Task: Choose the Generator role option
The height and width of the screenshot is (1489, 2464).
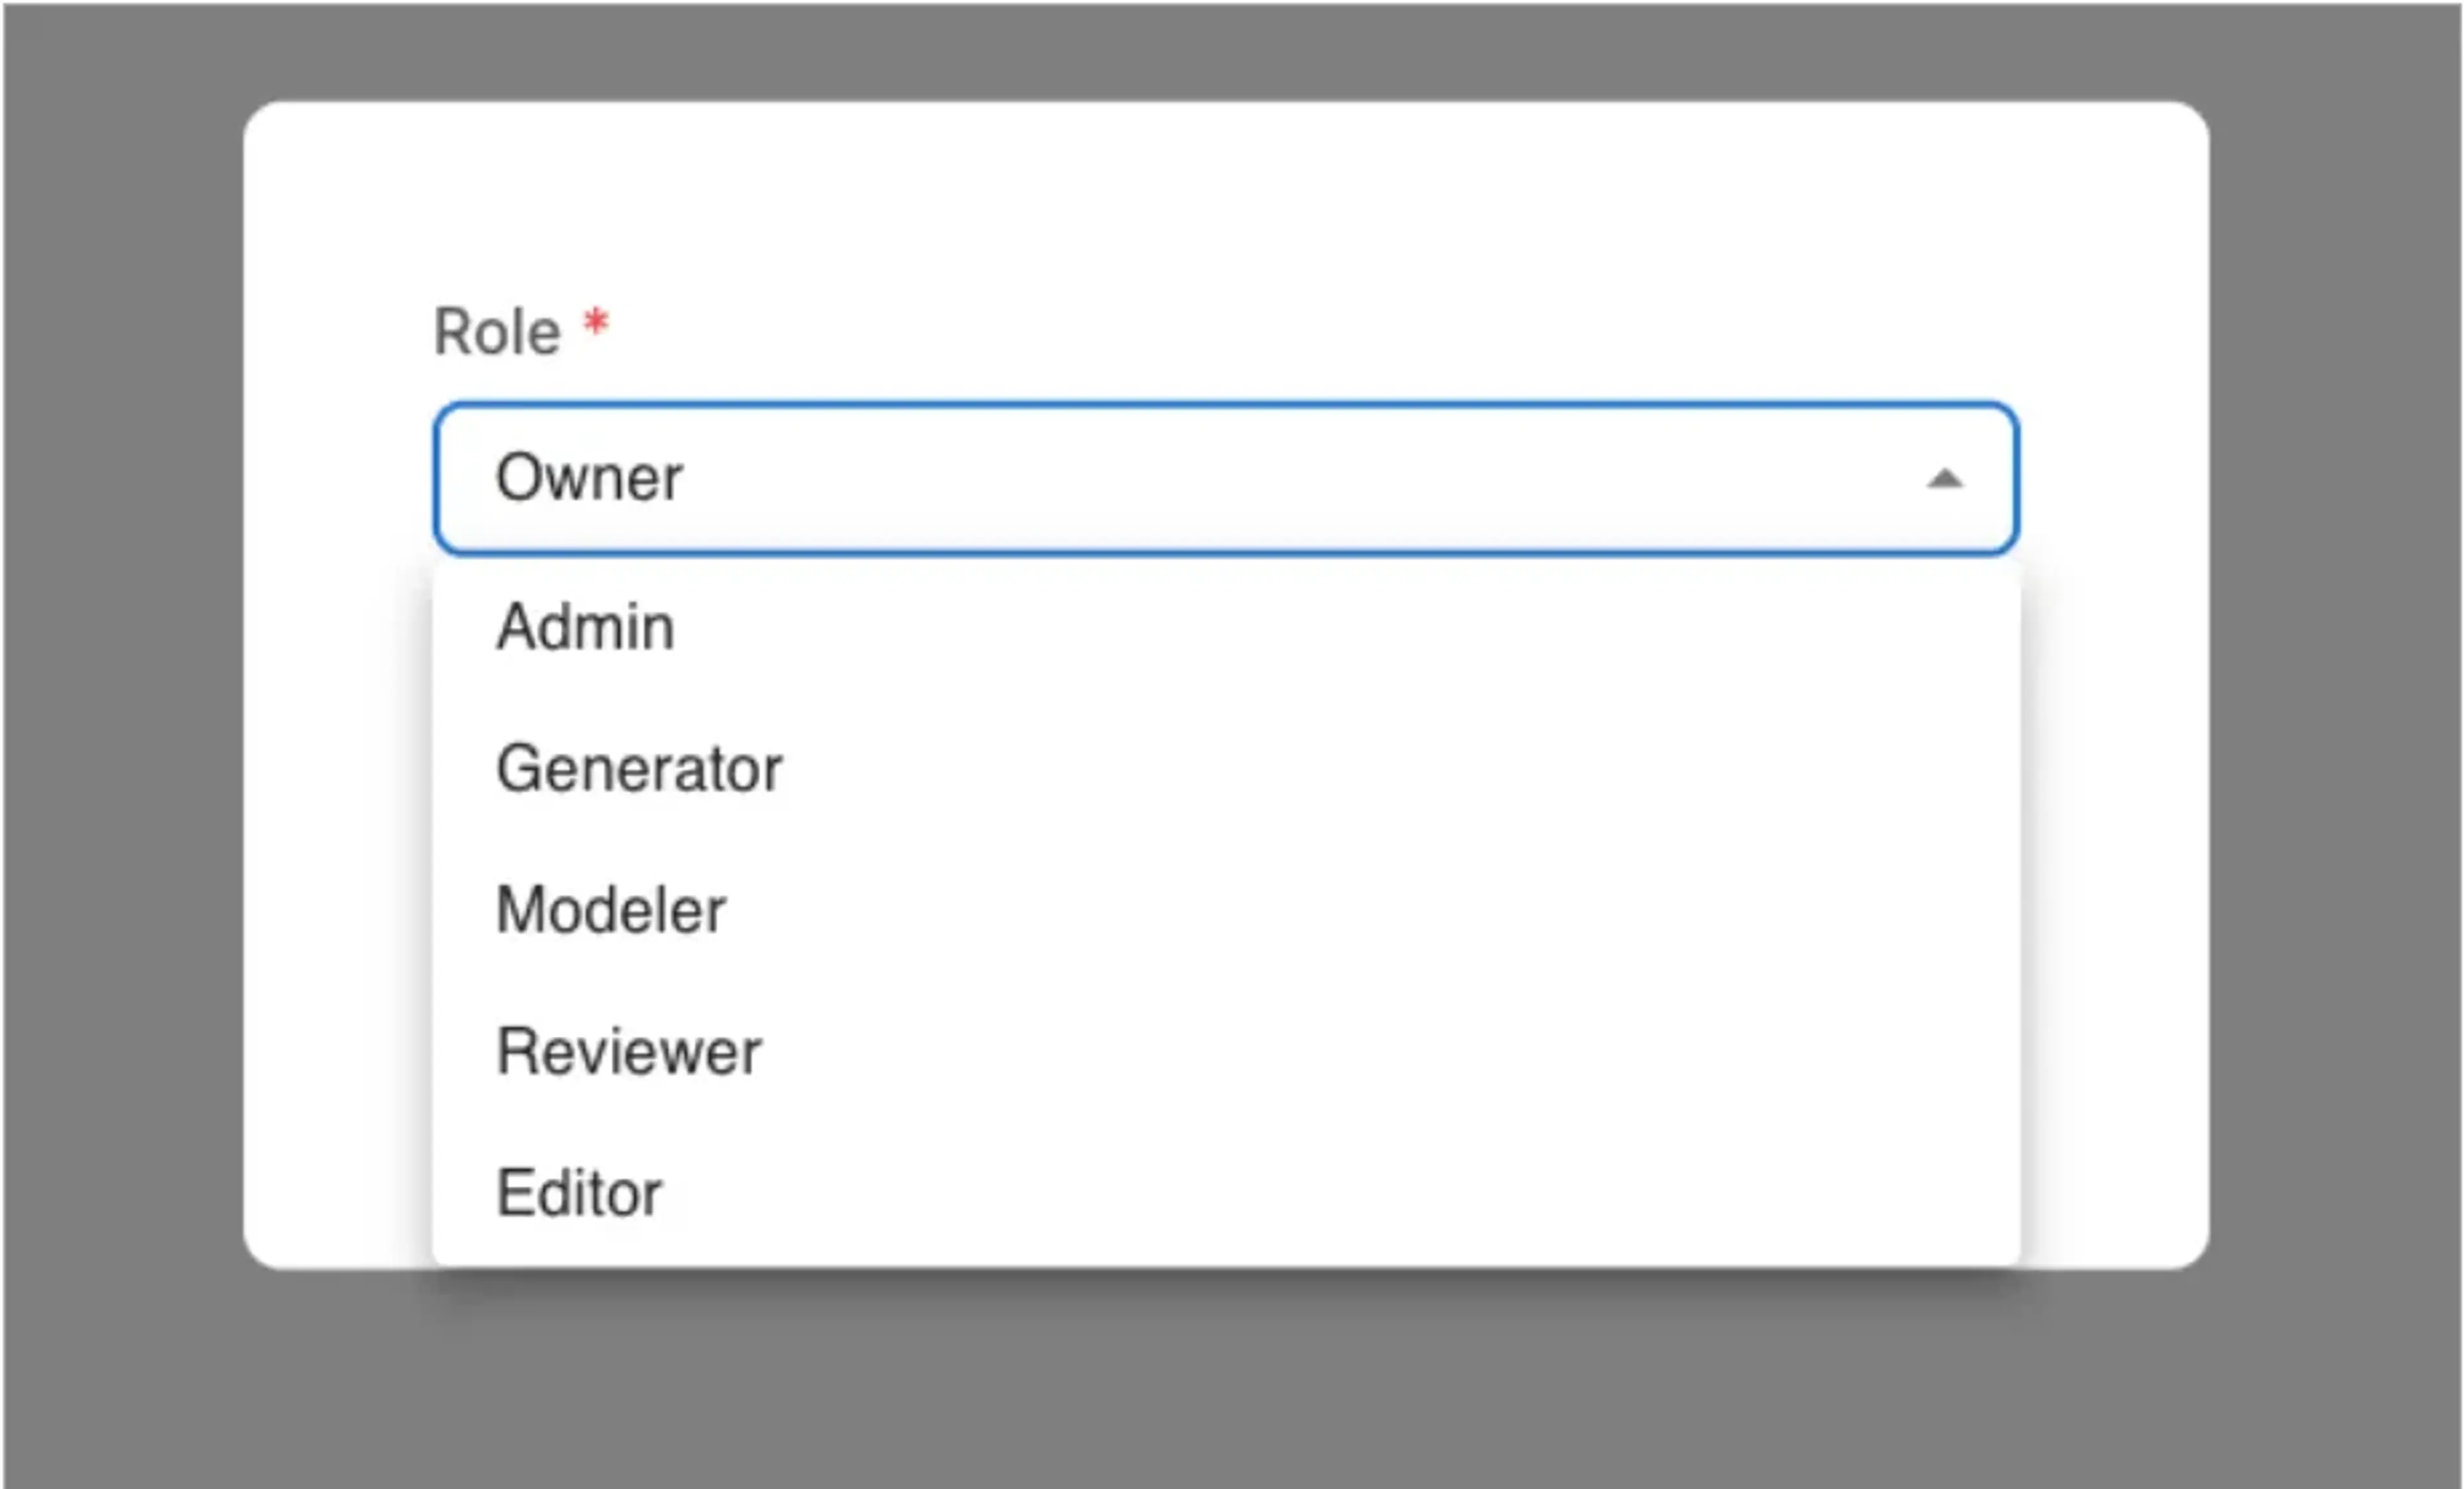Action: pyautogui.click(x=639, y=769)
